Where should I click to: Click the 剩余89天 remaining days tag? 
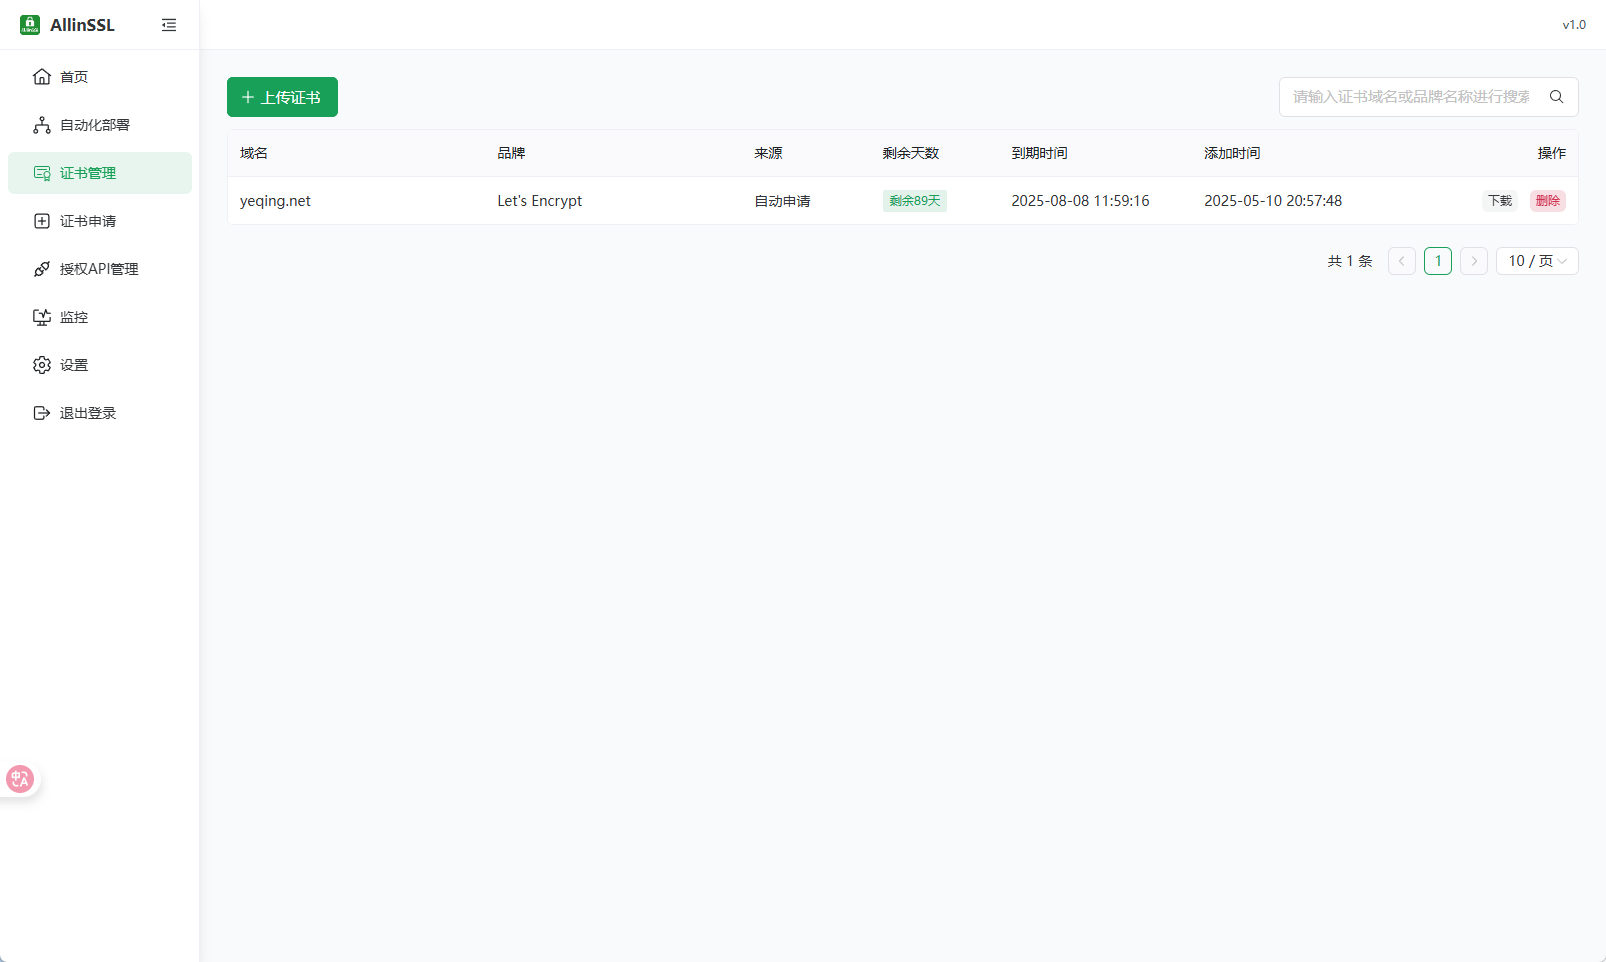coord(915,201)
